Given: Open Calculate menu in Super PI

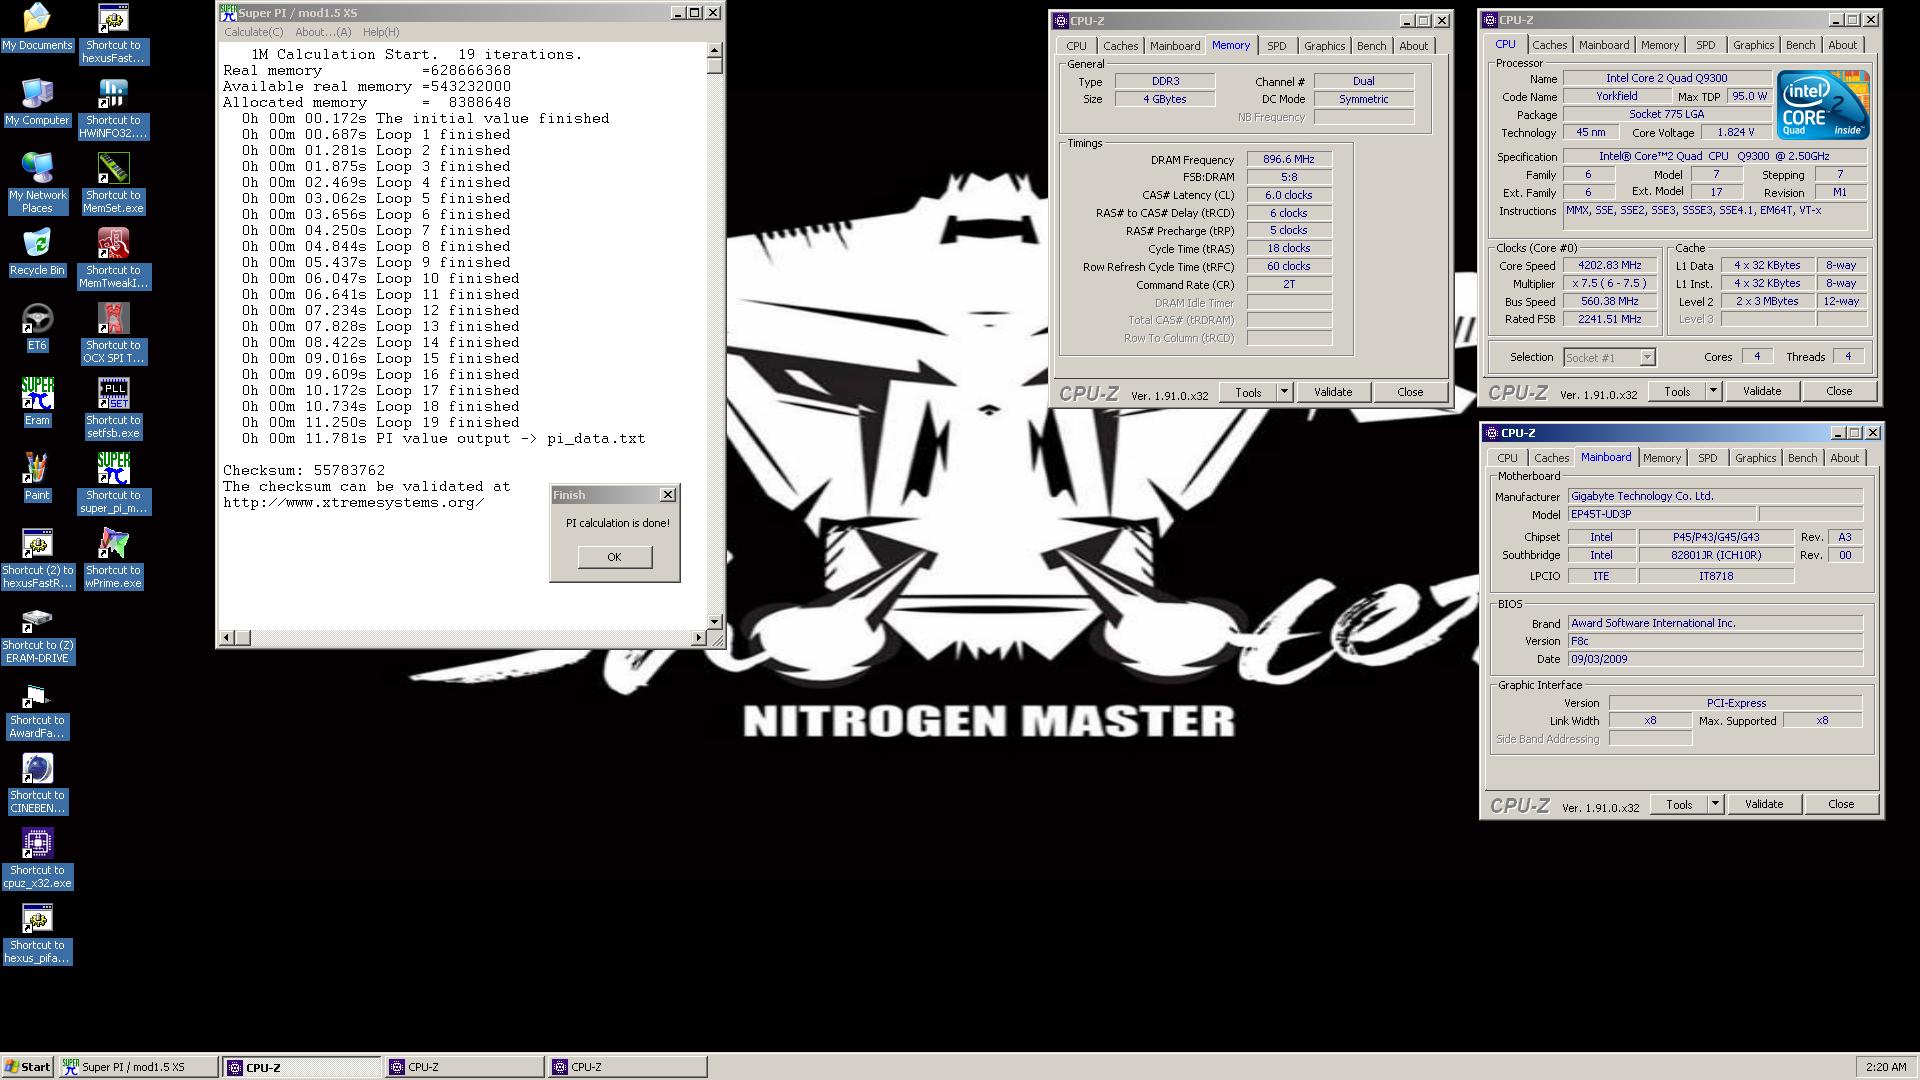Looking at the screenshot, I should pyautogui.click(x=253, y=32).
